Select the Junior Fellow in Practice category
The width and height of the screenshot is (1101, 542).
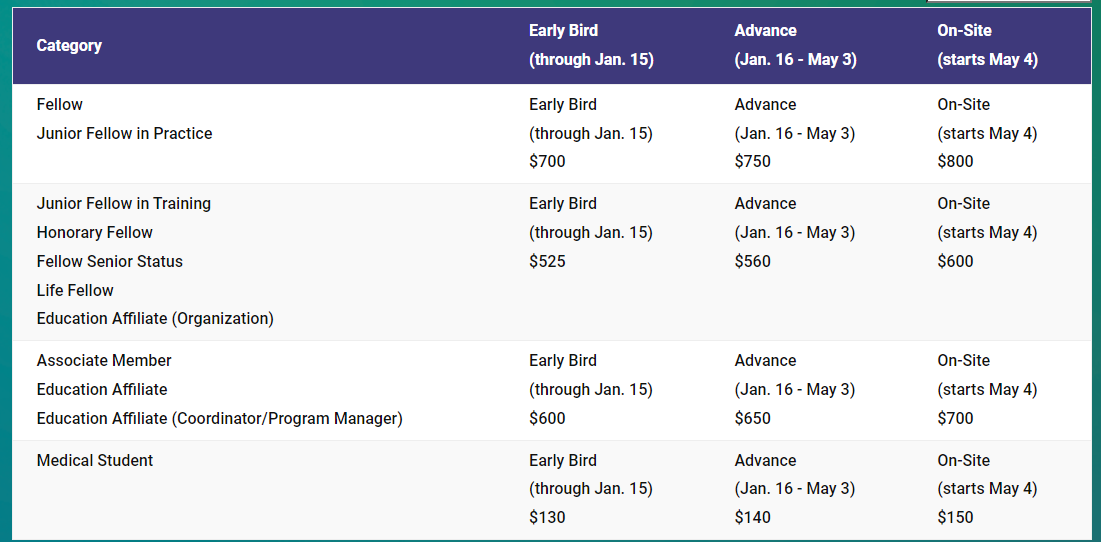coord(124,133)
